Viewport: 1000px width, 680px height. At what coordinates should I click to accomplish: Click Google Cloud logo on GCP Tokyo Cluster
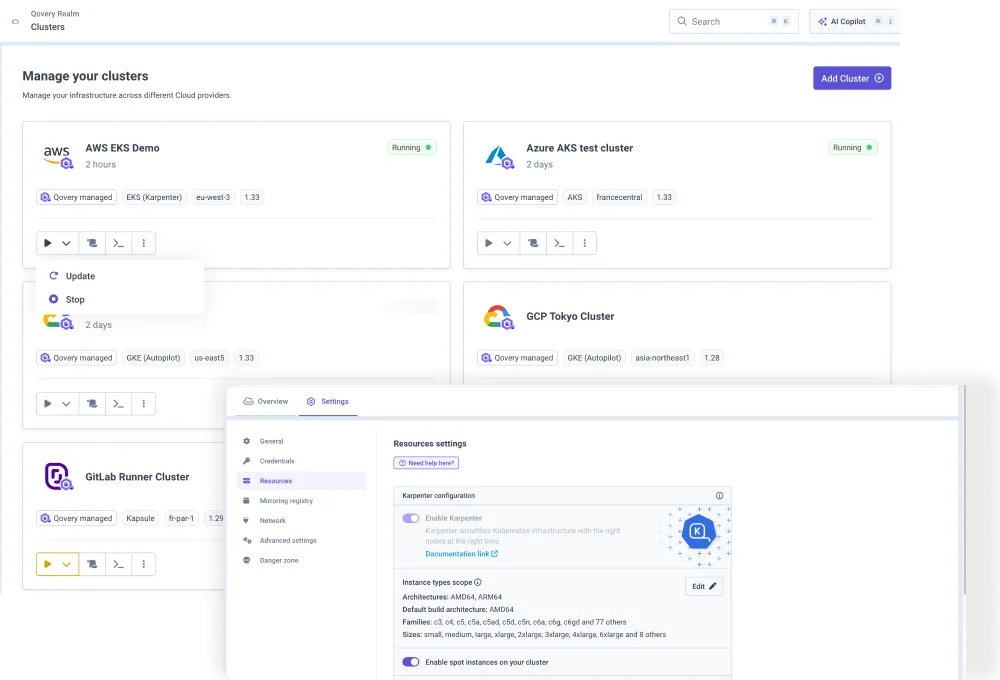click(499, 317)
